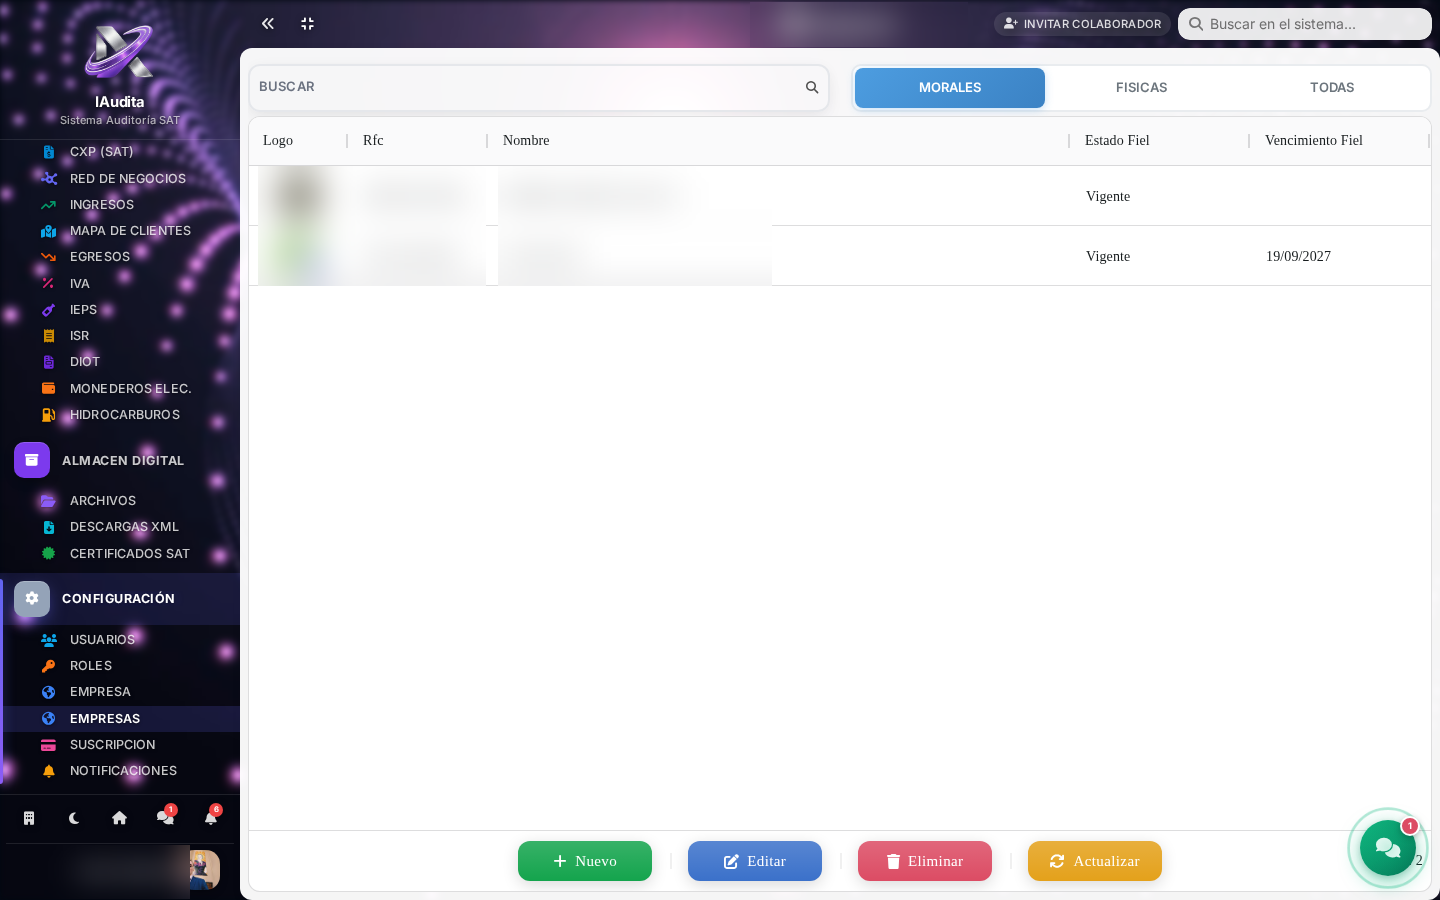Click the magnifier icon in BUSCAR field
The height and width of the screenshot is (900, 1440).
click(x=812, y=87)
